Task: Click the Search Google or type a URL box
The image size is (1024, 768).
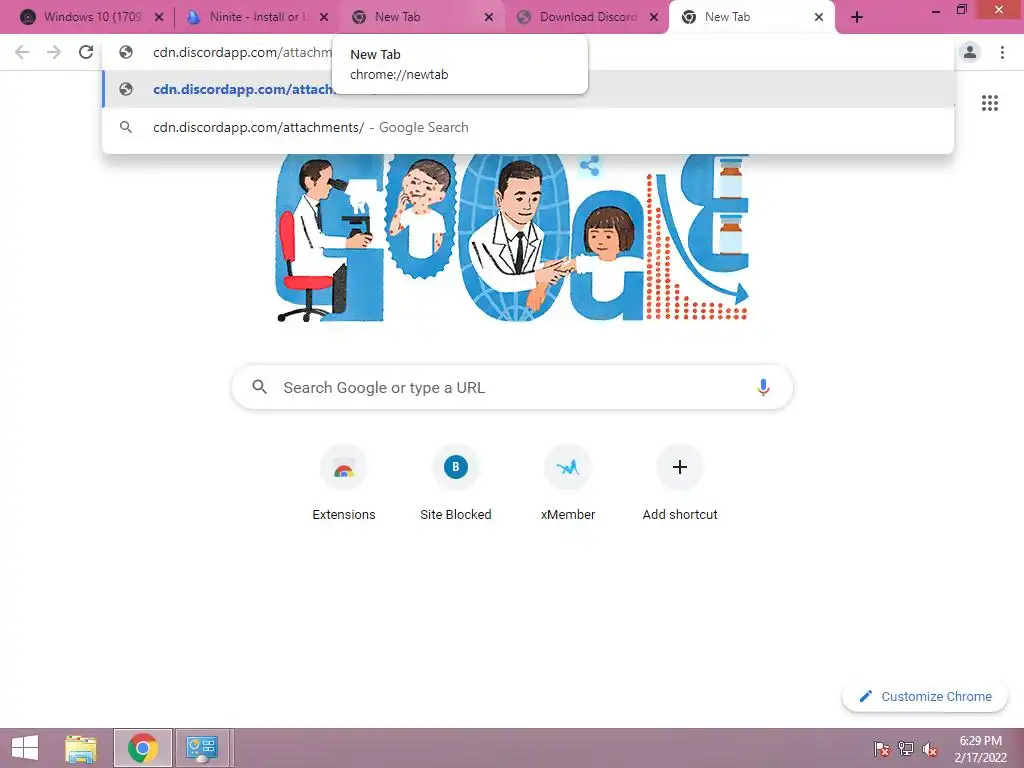Action: 512,387
